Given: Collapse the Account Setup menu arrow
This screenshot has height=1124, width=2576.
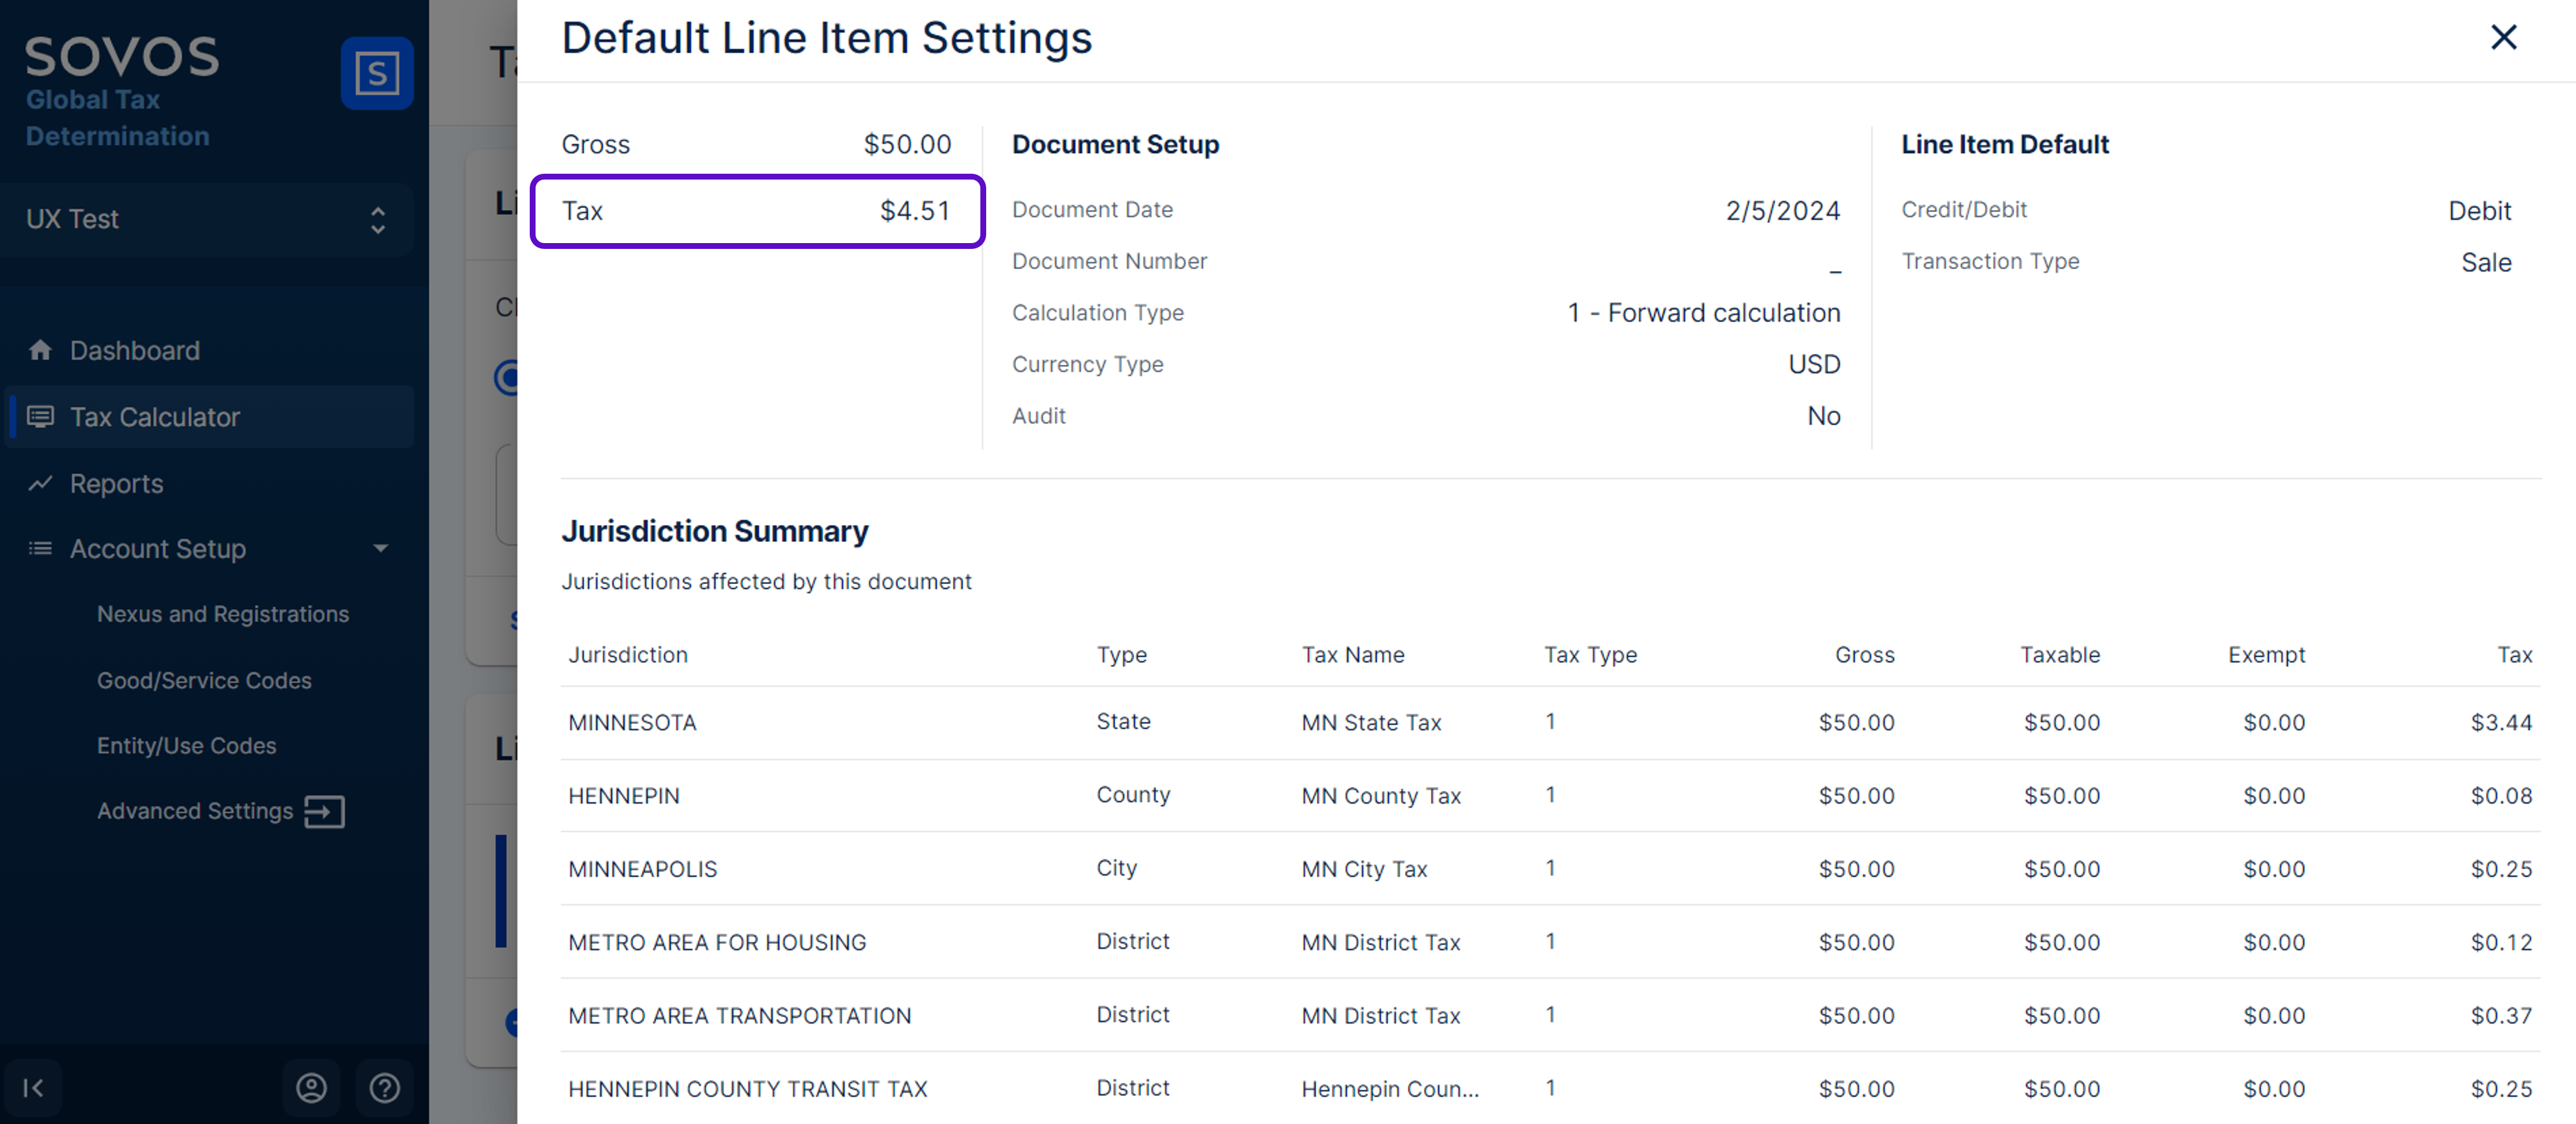Looking at the screenshot, I should [380, 548].
